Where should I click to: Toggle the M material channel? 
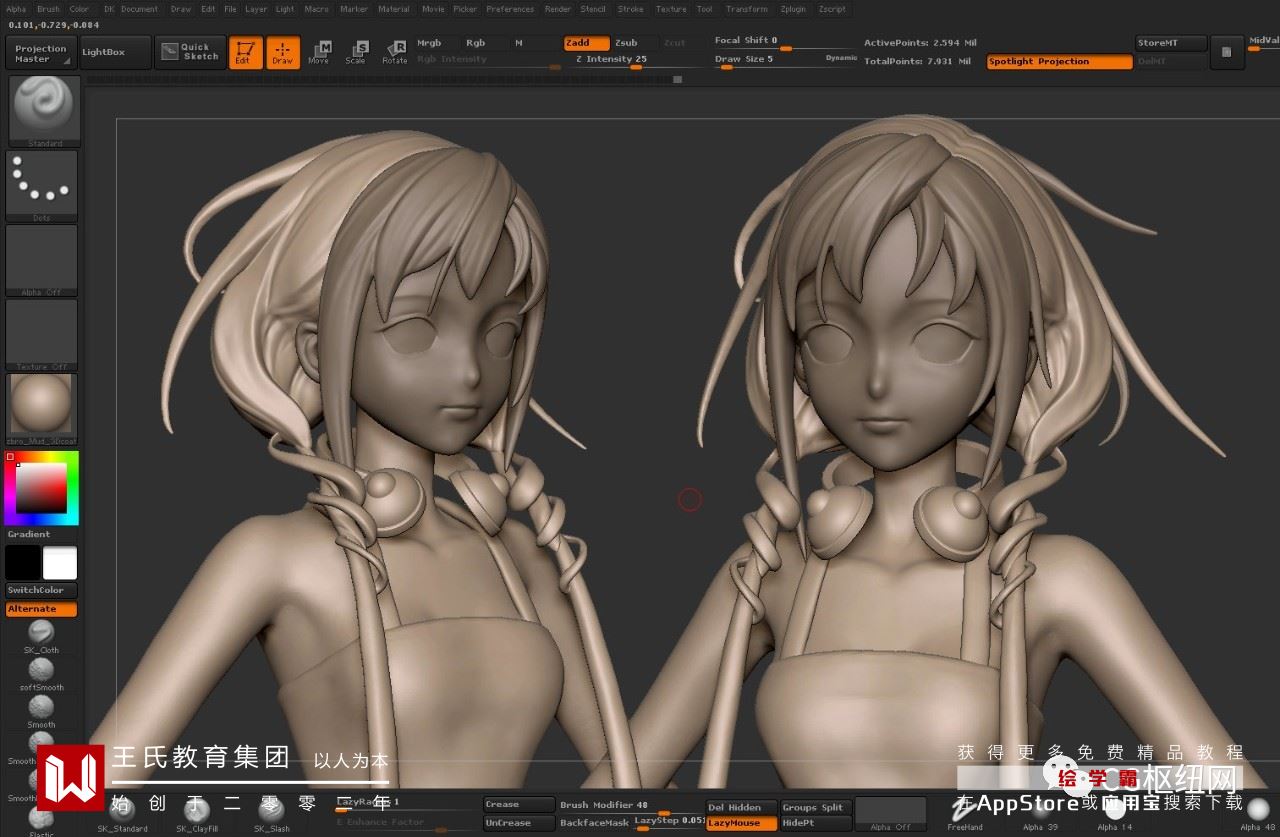tap(535, 43)
